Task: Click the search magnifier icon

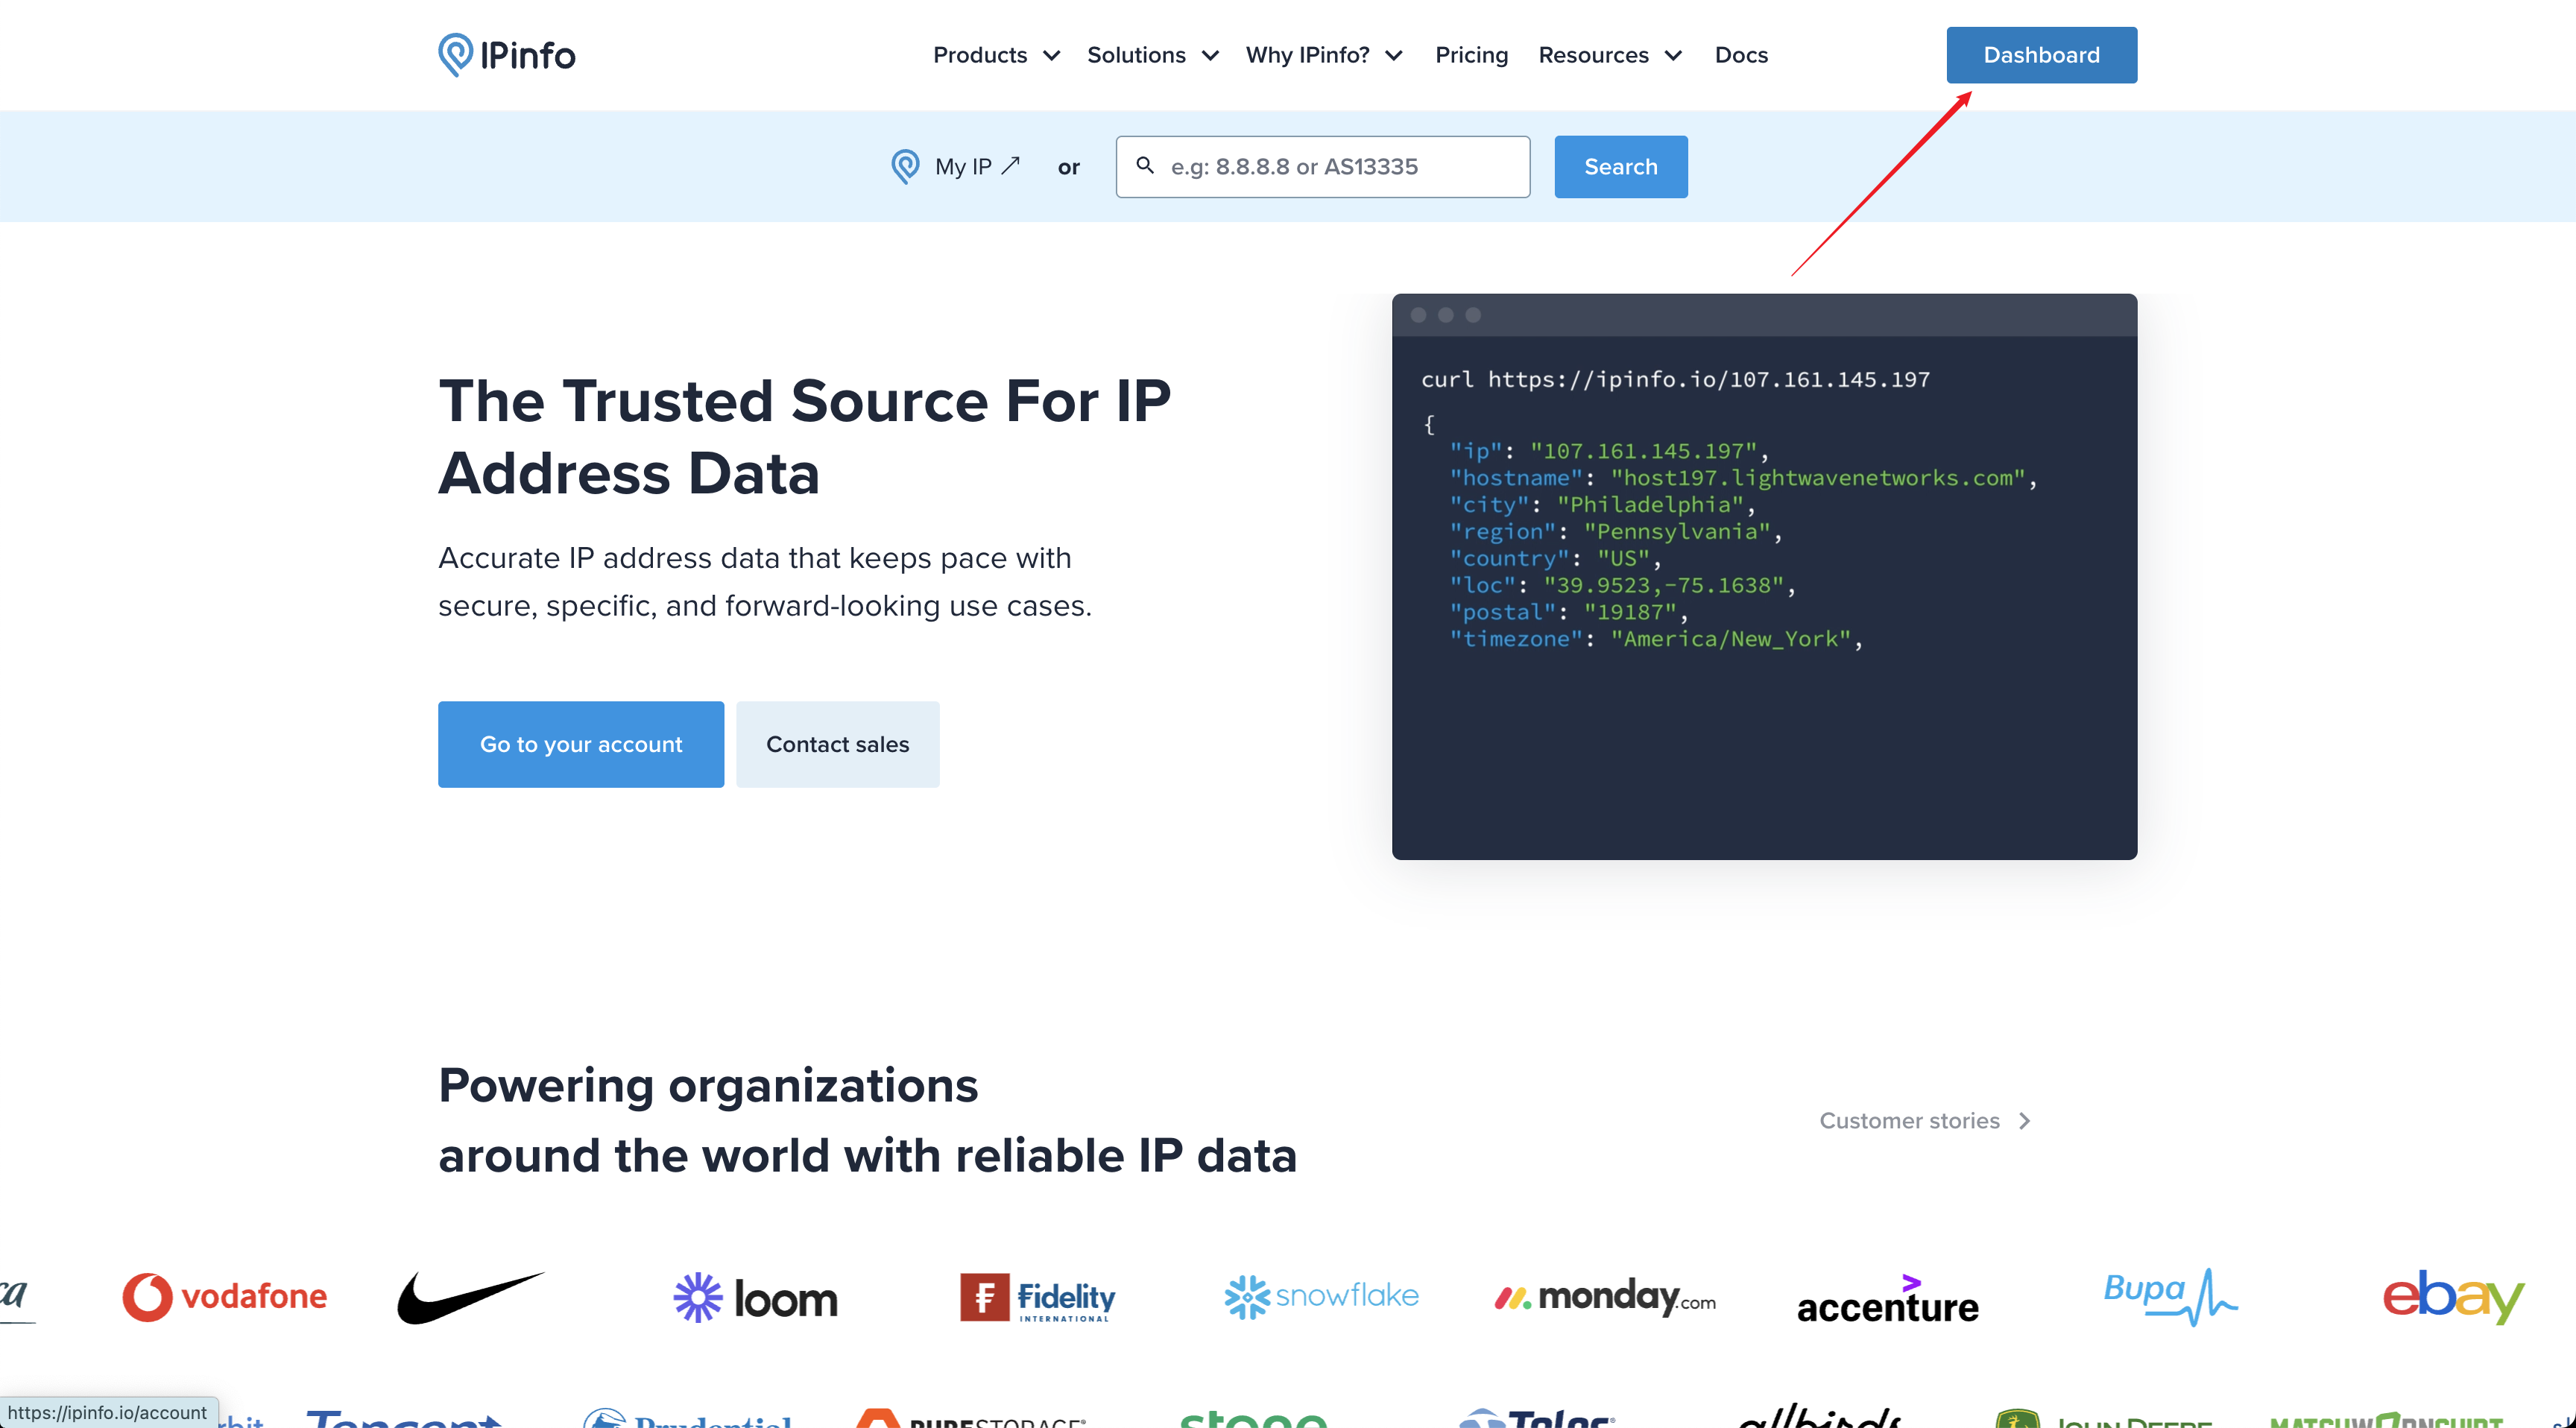Action: [1145, 165]
